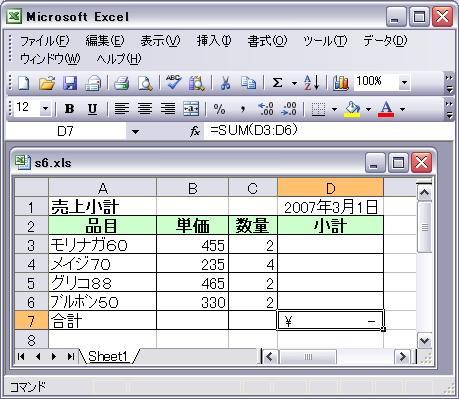
Task: Toggle Bold formatting button
Action: pyautogui.click(x=69, y=109)
